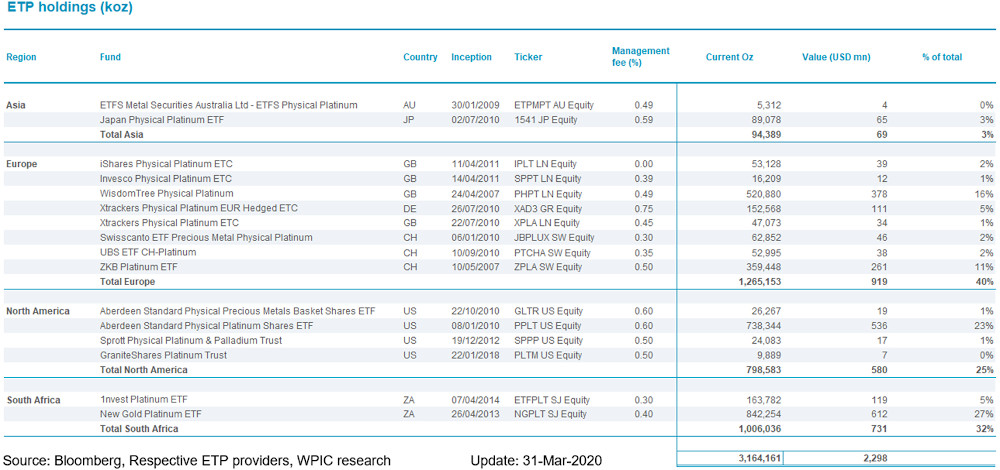The image size is (1000, 470).
Task: Click ticker 'XAD3 GR Equity'
Action: pos(548,208)
